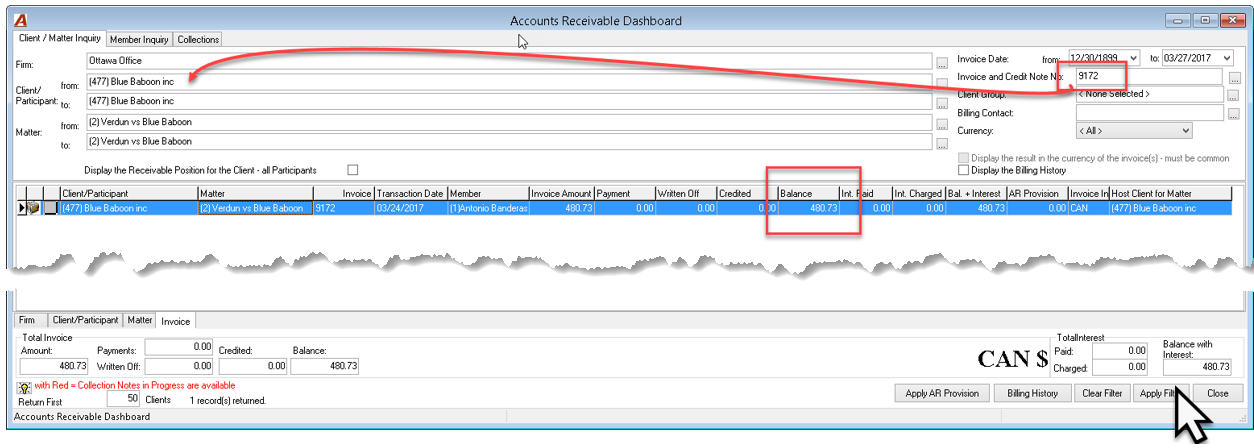Viewport: 1254px width, 448px height.
Task: Click the Return First clients count field
Action: coord(122,397)
